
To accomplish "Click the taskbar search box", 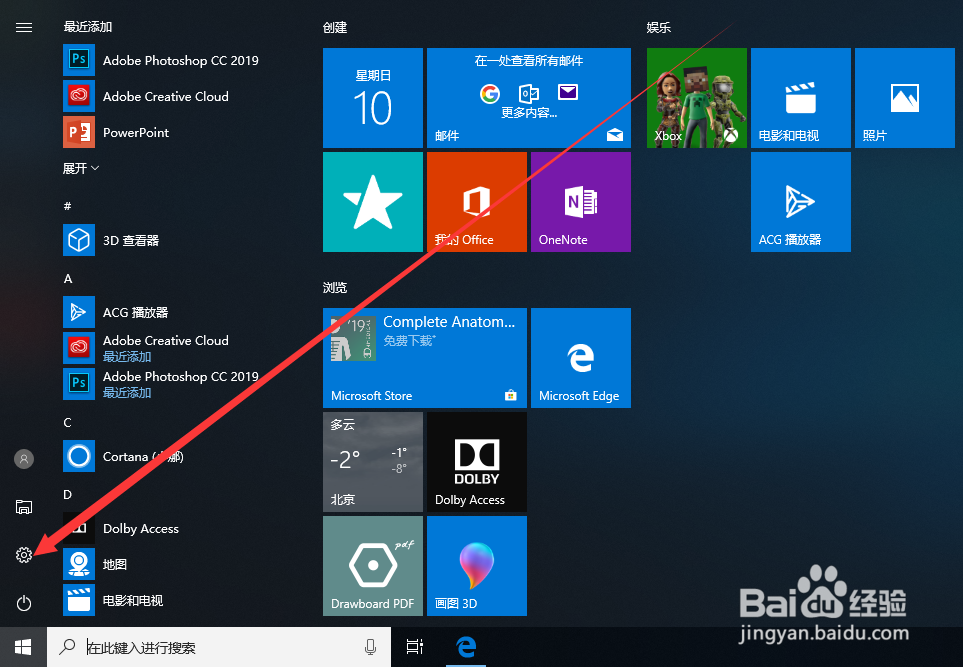I will coord(219,647).
